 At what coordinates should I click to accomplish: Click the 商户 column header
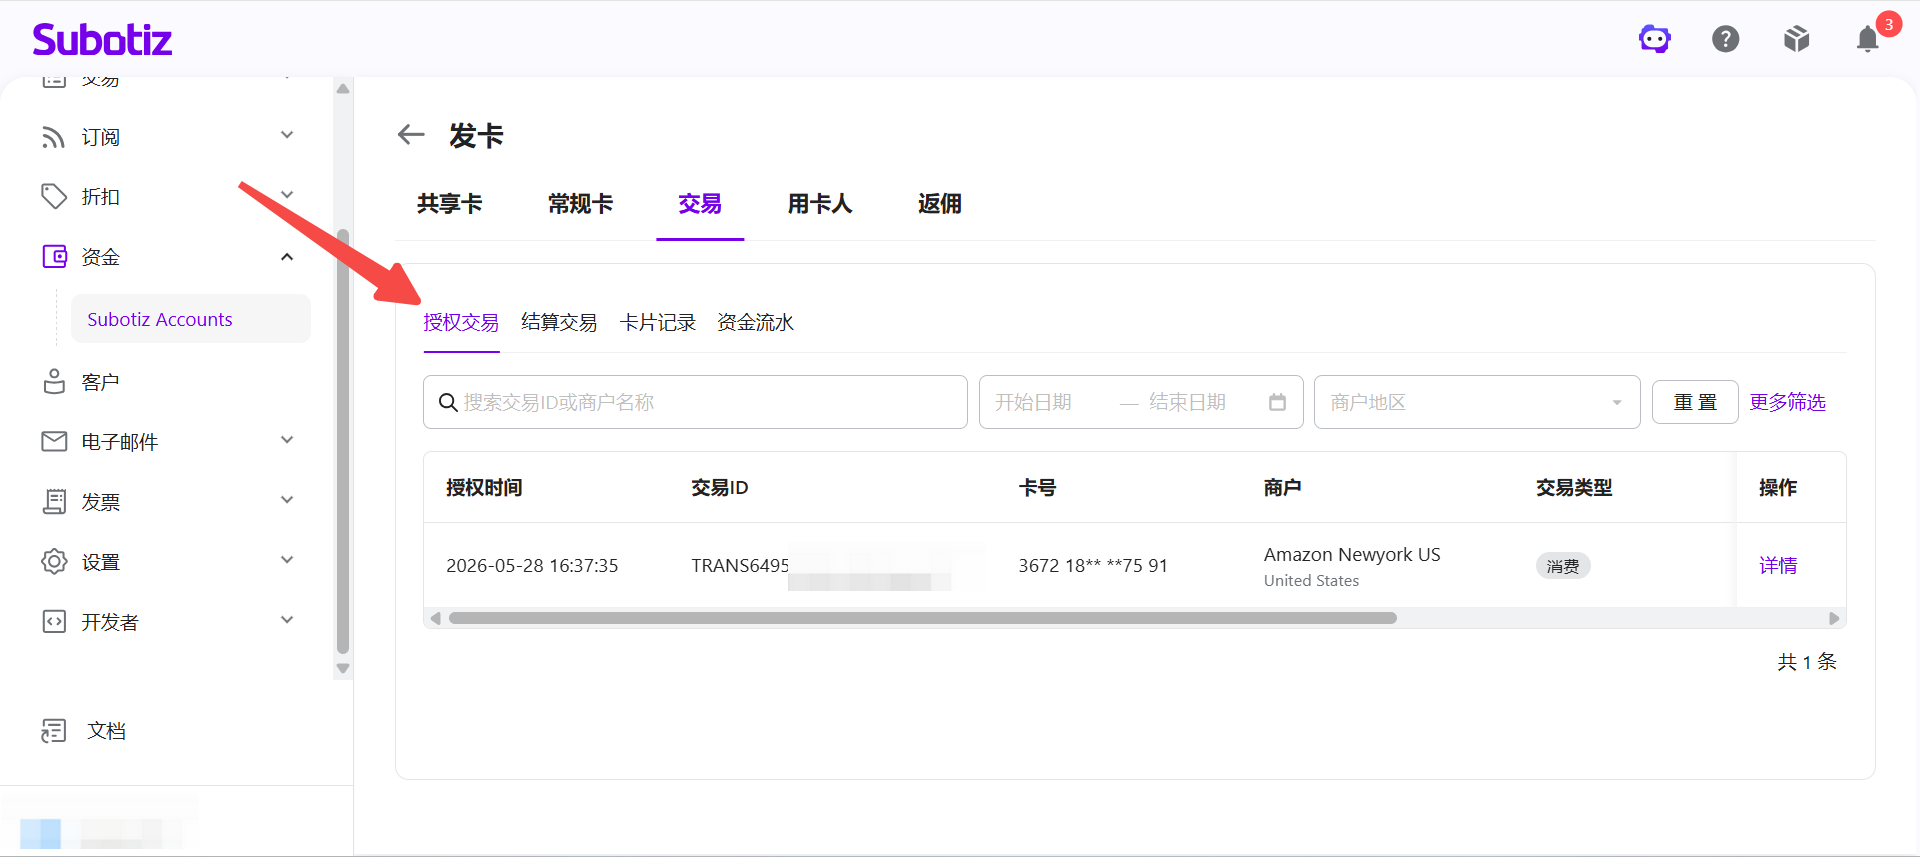[x=1282, y=487]
